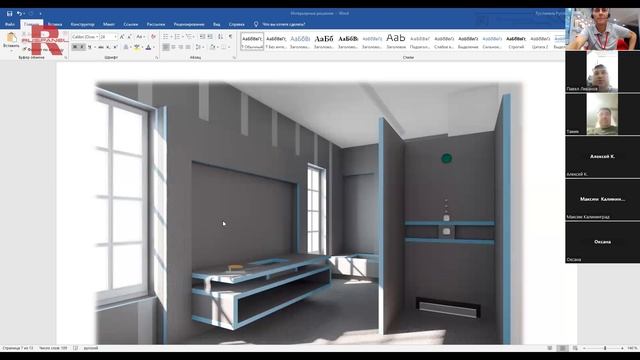The height and width of the screenshot is (360, 640).
Task: Expand the Customize Quick Access Toolbar arrow
Action: (40, 14)
